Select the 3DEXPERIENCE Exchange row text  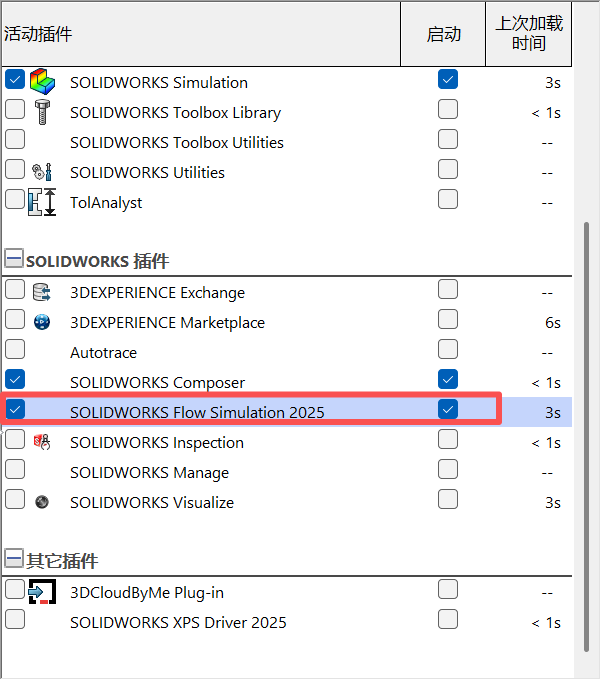pos(157,293)
